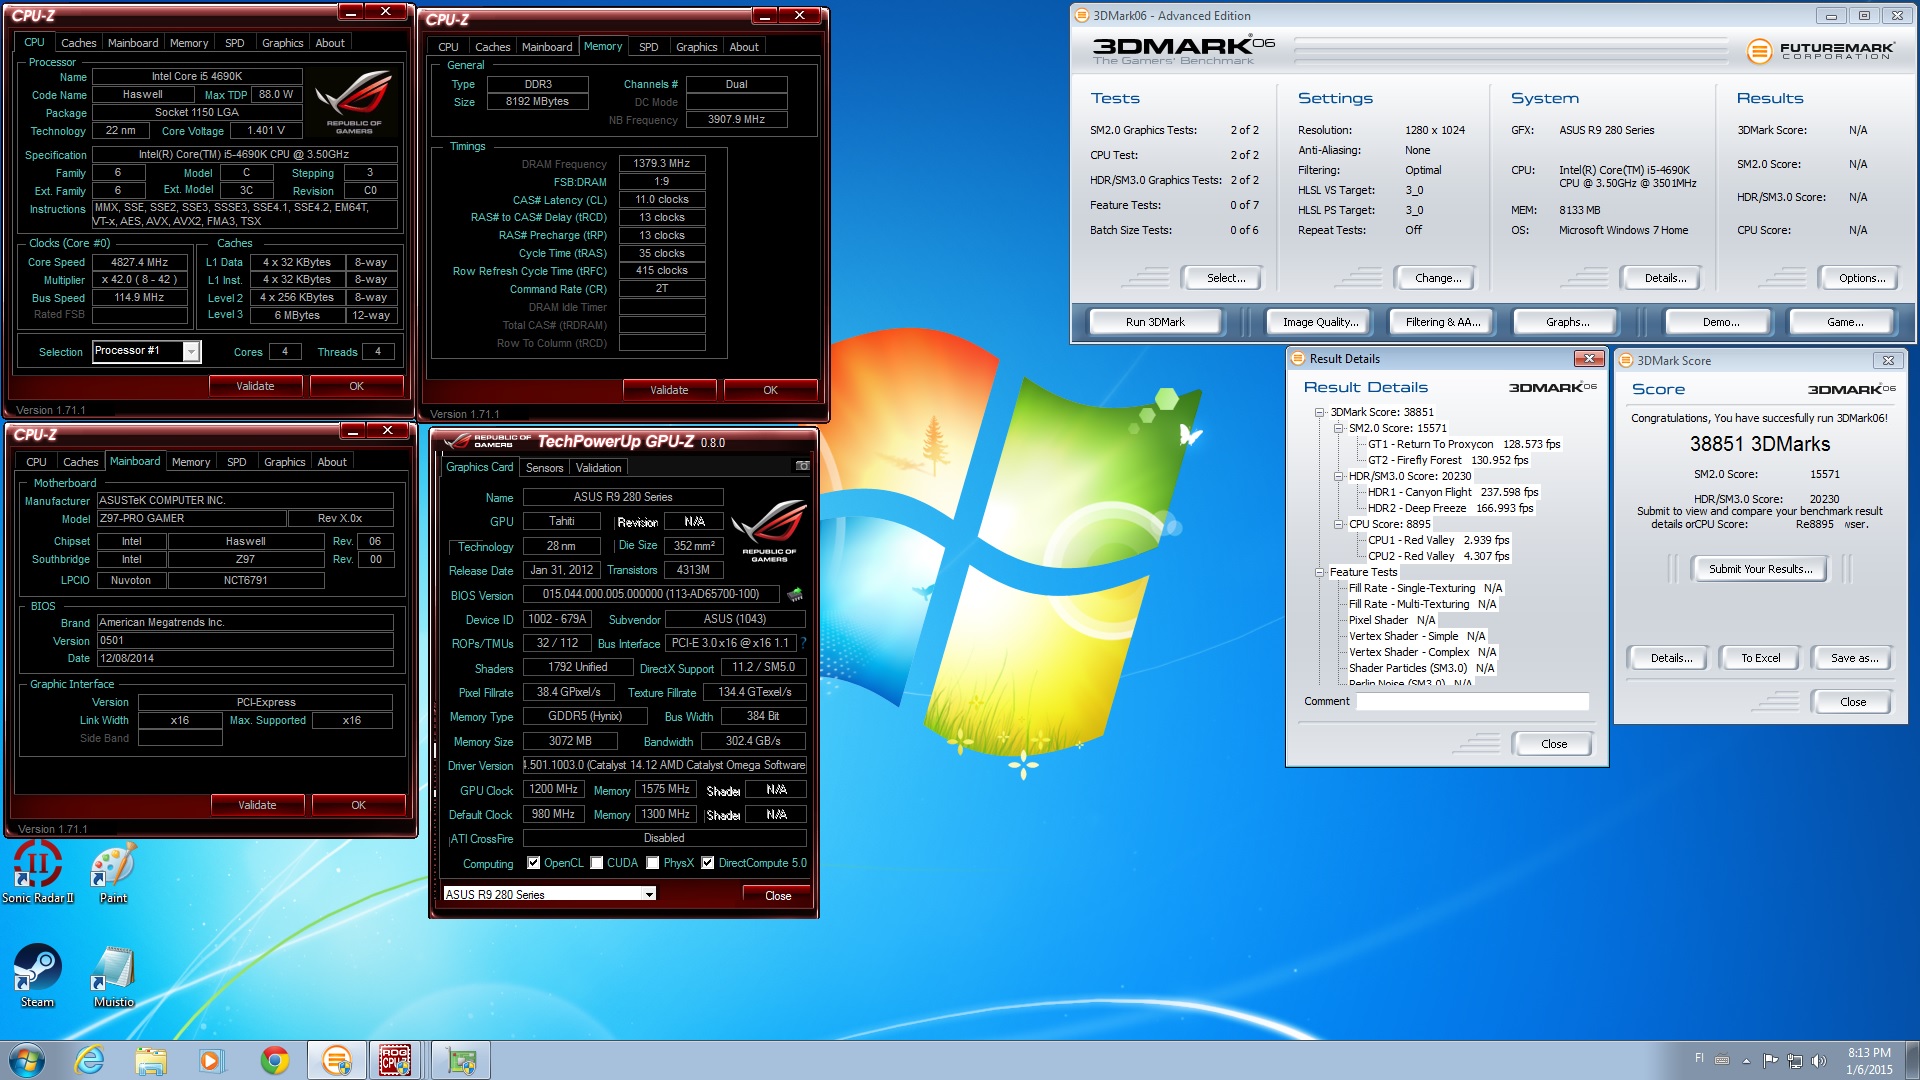Collapse the CPU Score: 8895 tree node
Image resolution: width=1920 pixels, height=1080 pixels.
[1338, 524]
